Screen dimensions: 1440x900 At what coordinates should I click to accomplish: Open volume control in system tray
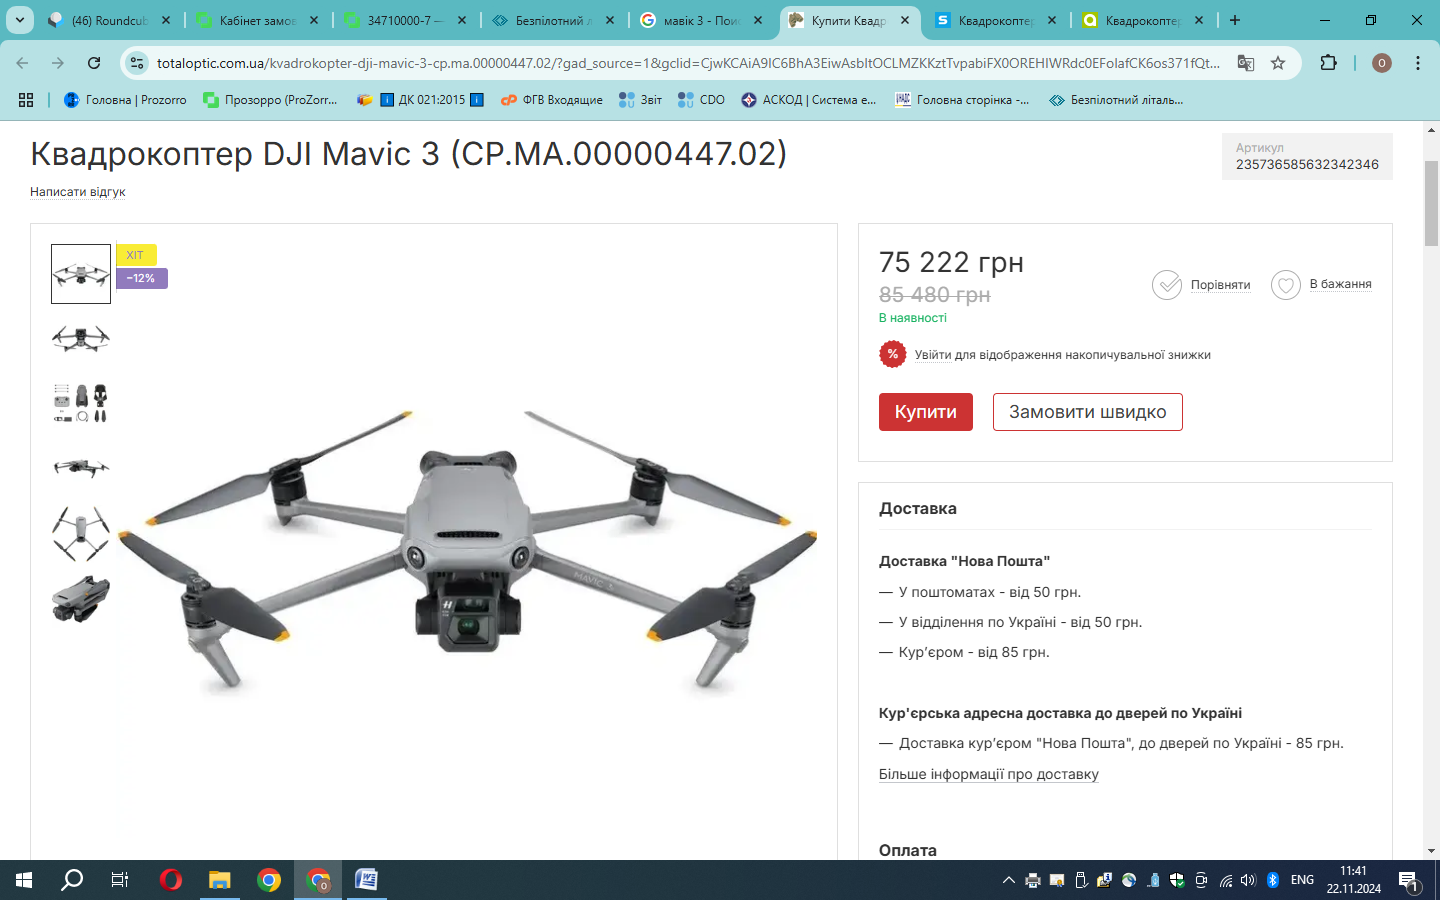[1248, 880]
